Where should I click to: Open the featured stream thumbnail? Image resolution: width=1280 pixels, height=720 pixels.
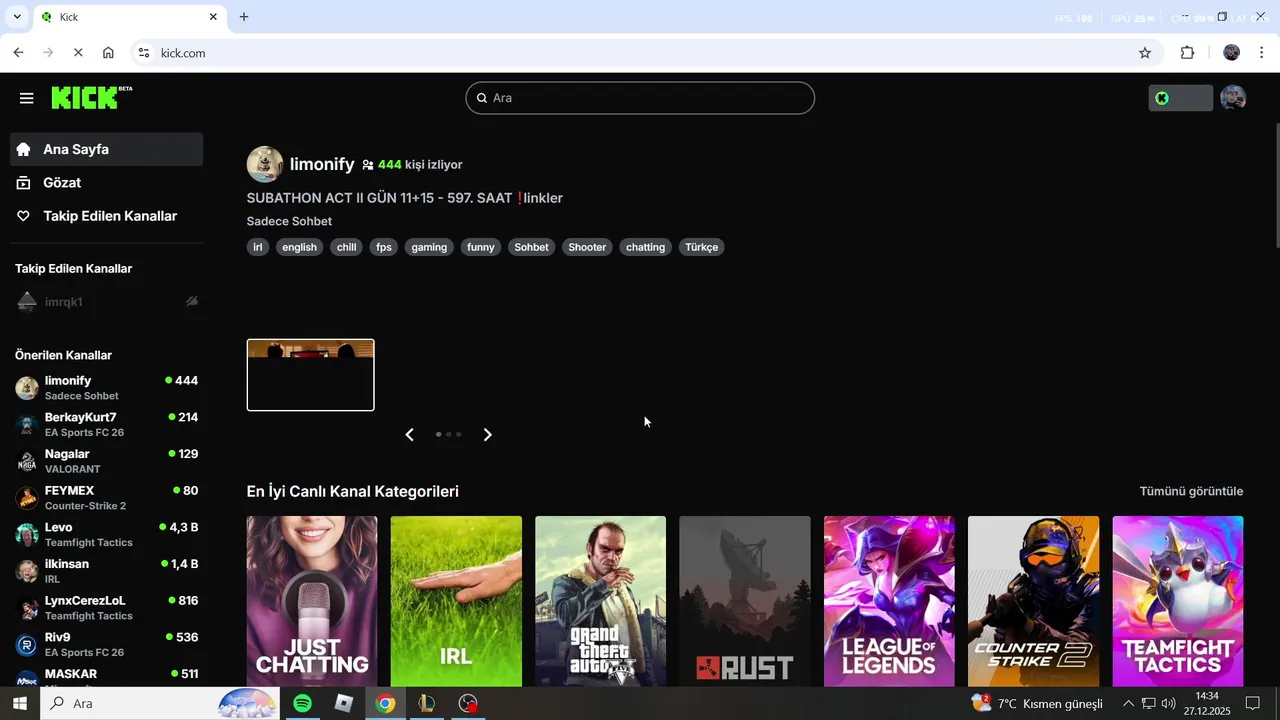[311, 375]
